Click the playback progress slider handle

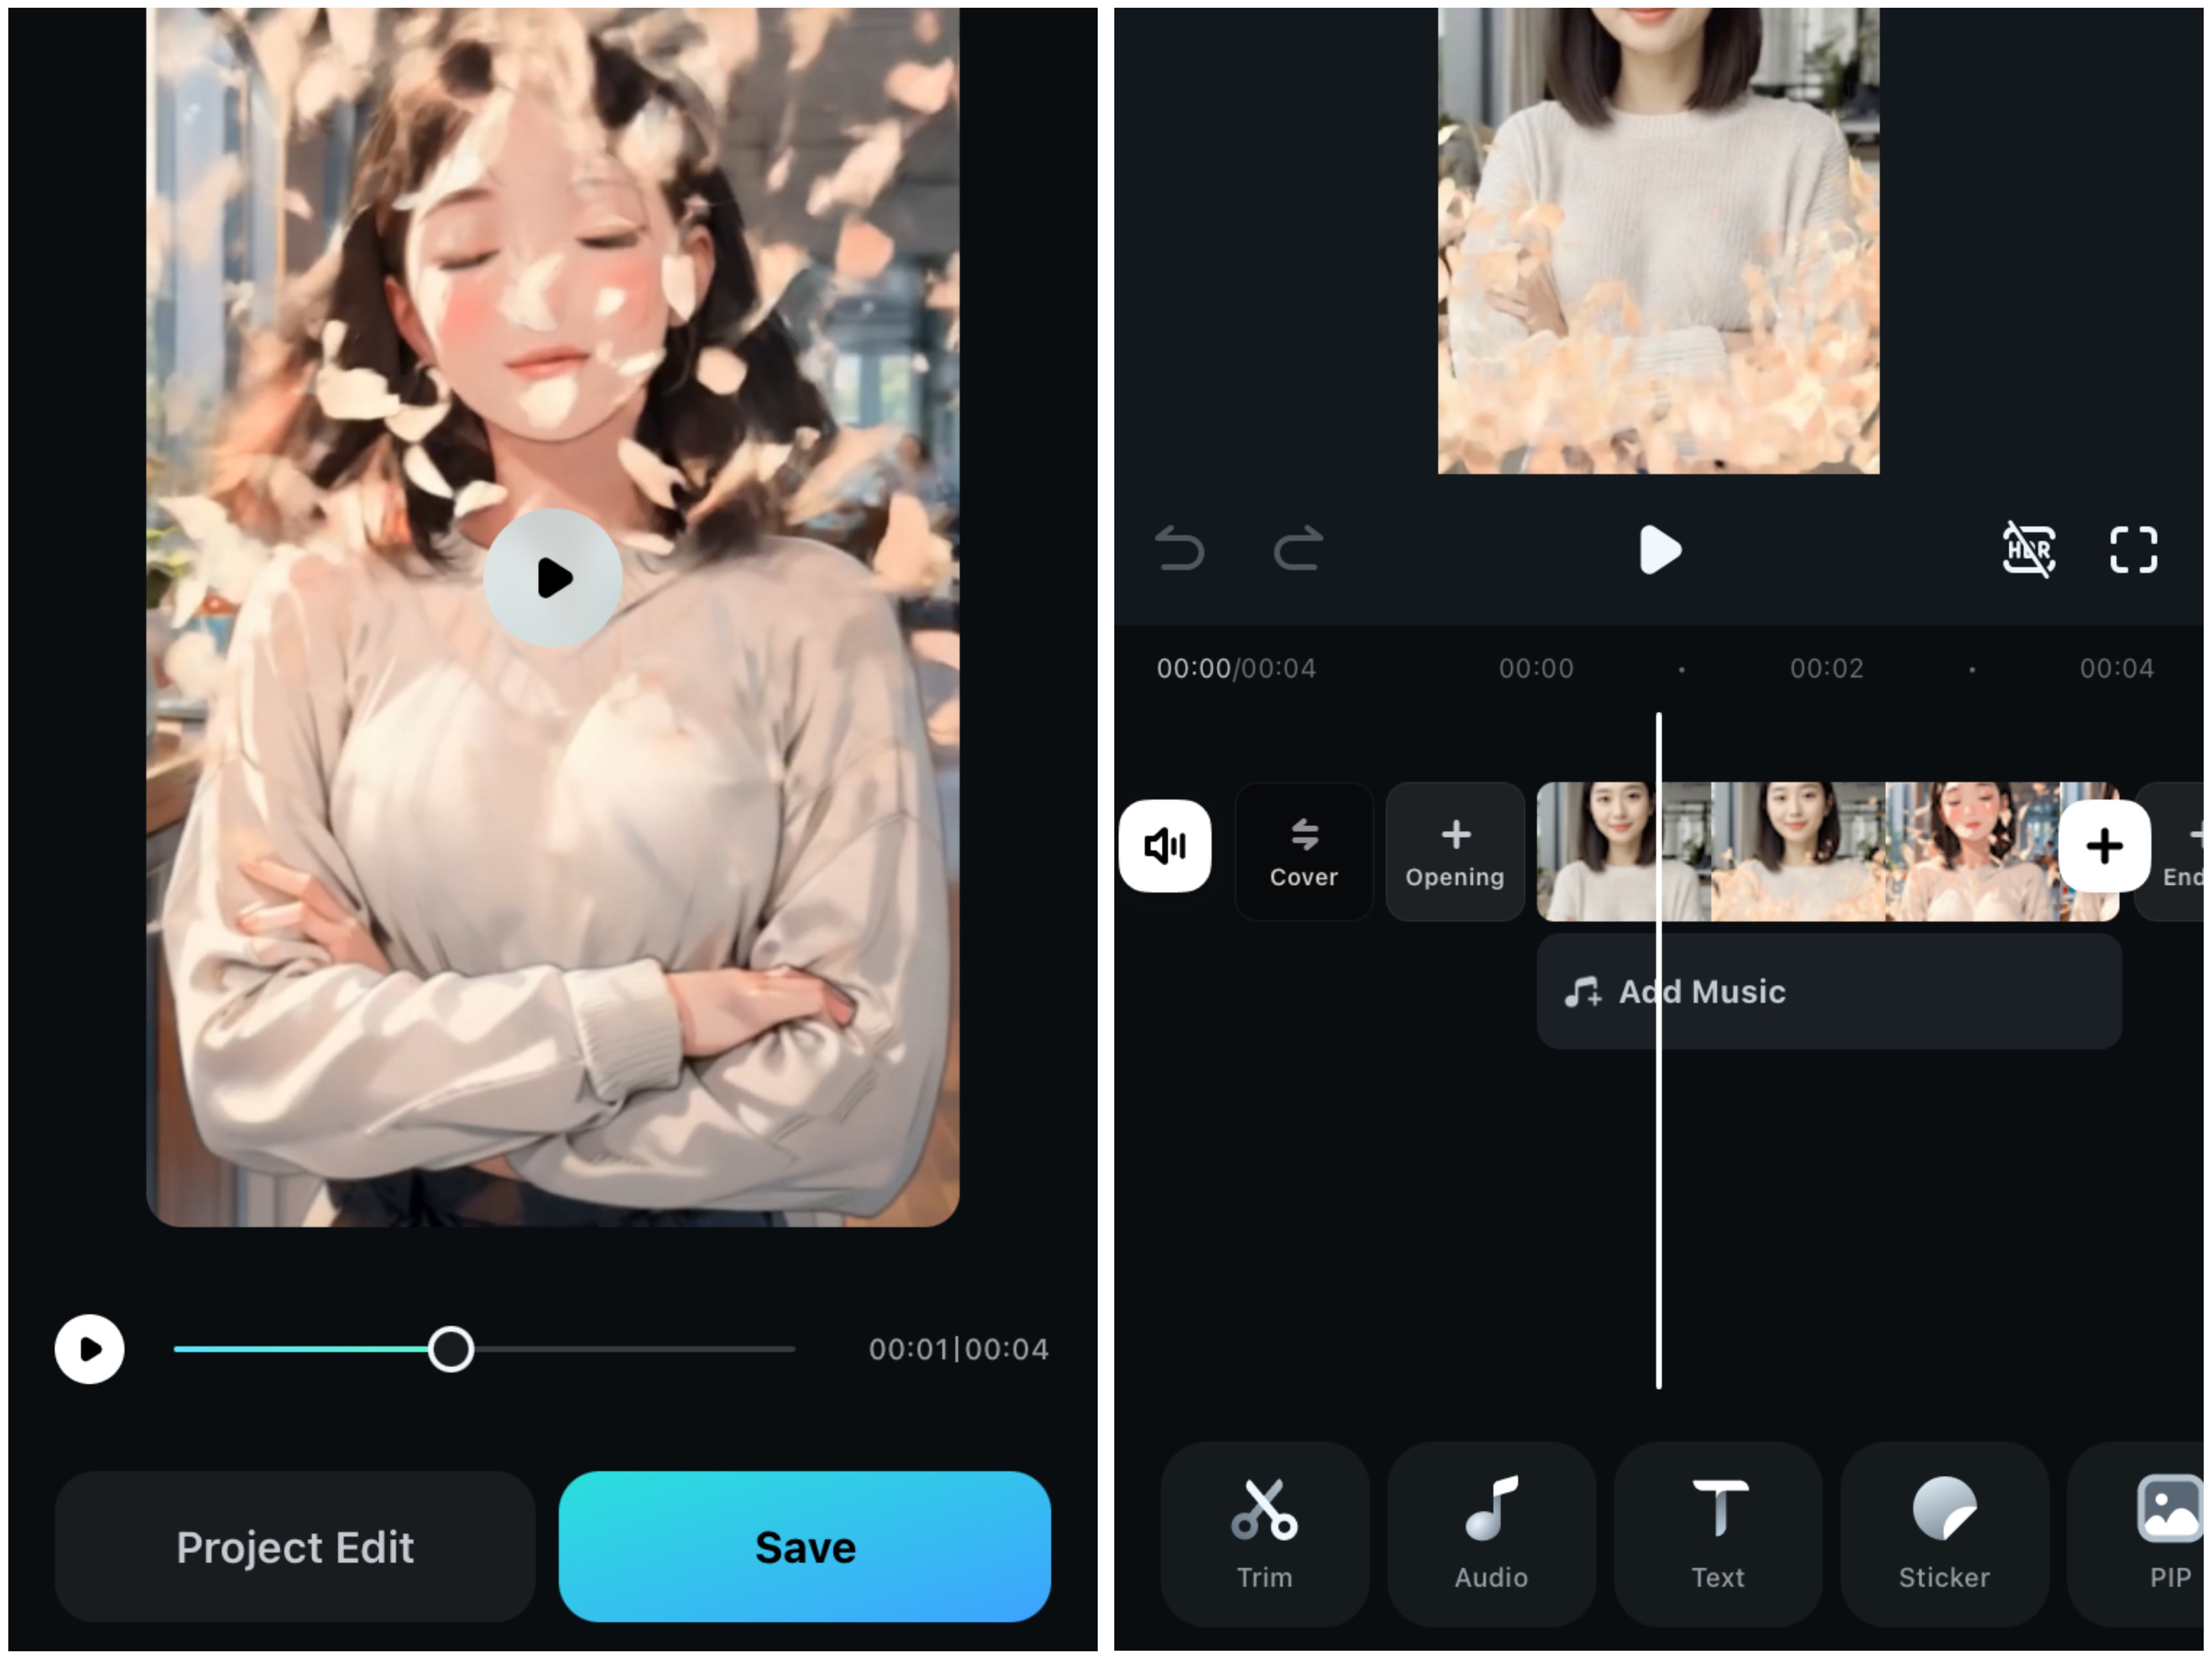click(x=451, y=1349)
